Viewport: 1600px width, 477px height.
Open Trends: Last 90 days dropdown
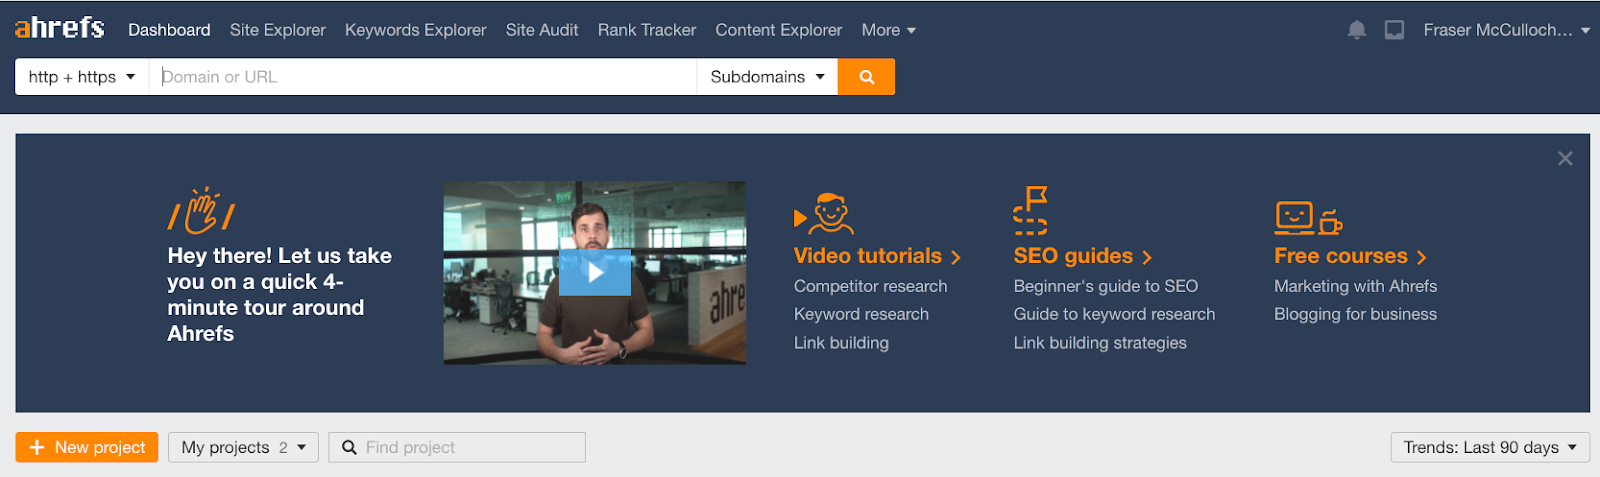pyautogui.click(x=1489, y=447)
